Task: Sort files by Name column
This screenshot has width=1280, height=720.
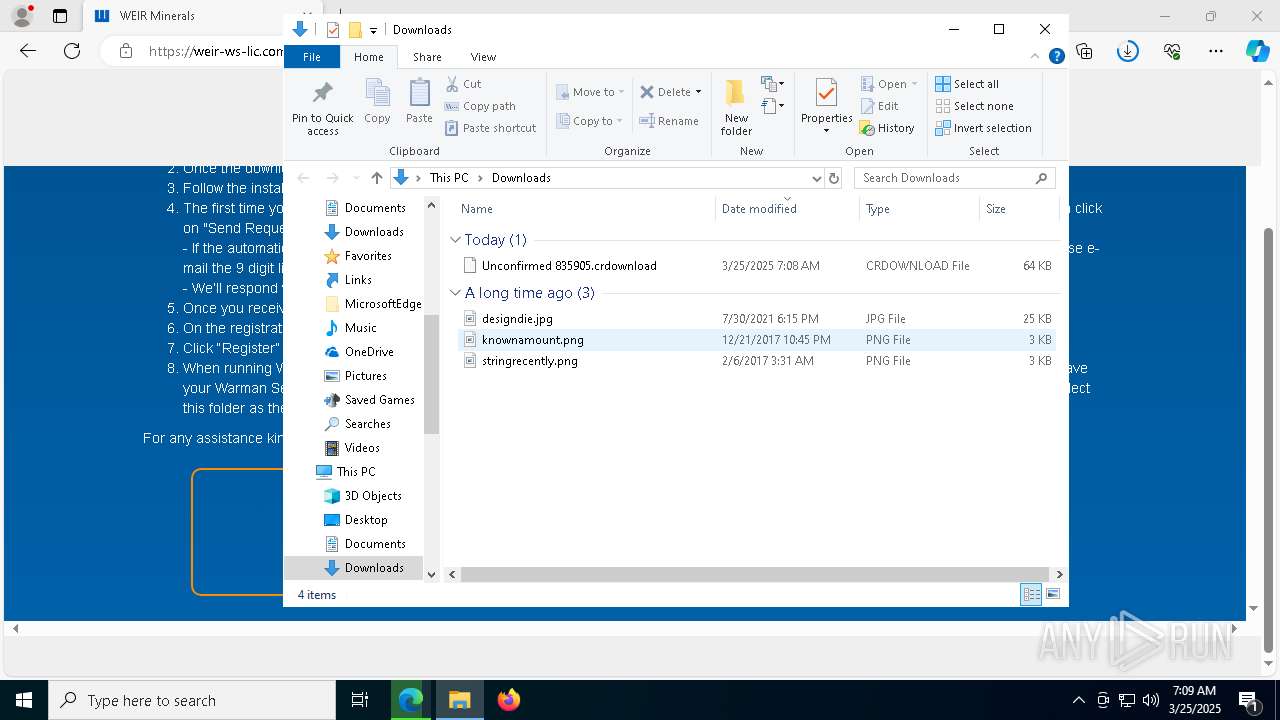Action: click(586, 209)
